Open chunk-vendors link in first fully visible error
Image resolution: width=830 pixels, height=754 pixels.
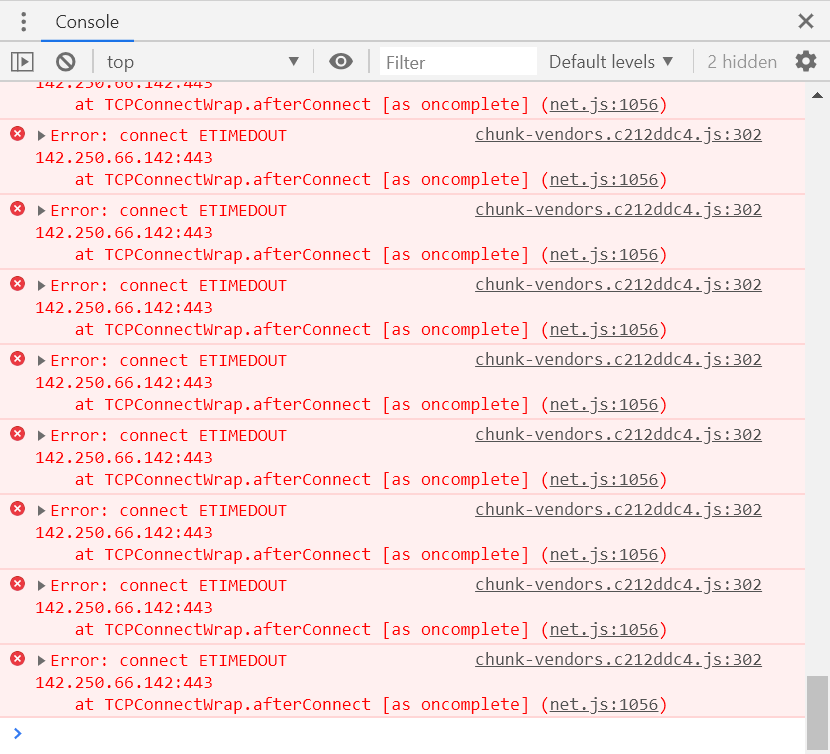[618, 134]
